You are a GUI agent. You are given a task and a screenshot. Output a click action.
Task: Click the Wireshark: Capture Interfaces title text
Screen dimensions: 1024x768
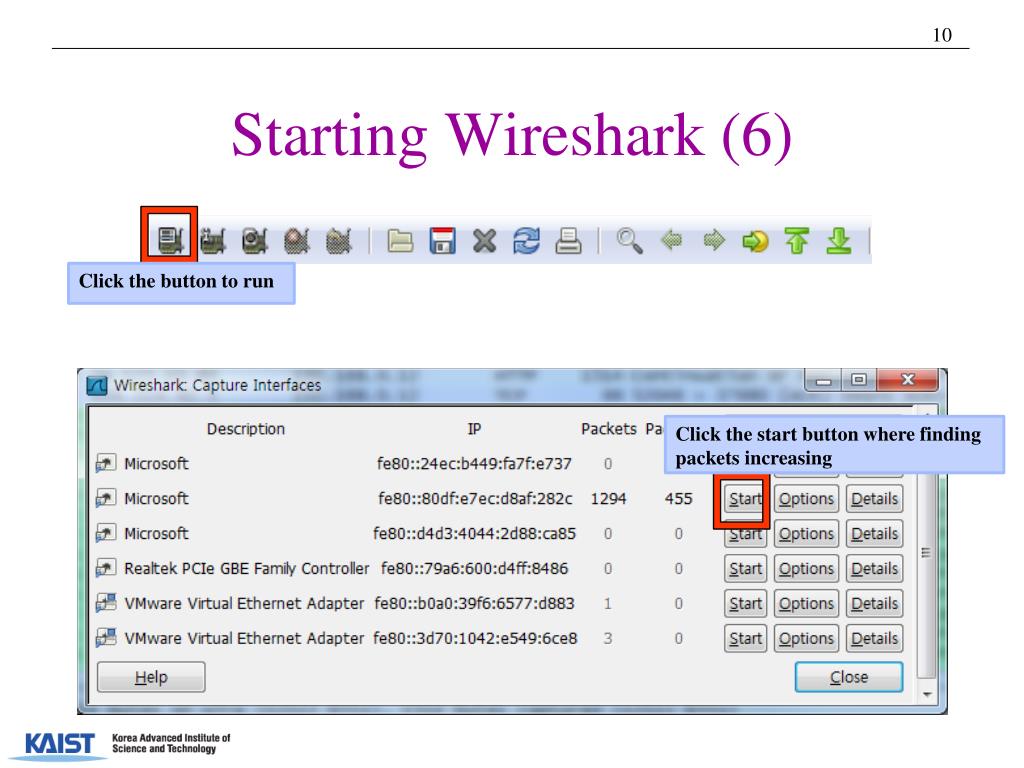(x=217, y=385)
